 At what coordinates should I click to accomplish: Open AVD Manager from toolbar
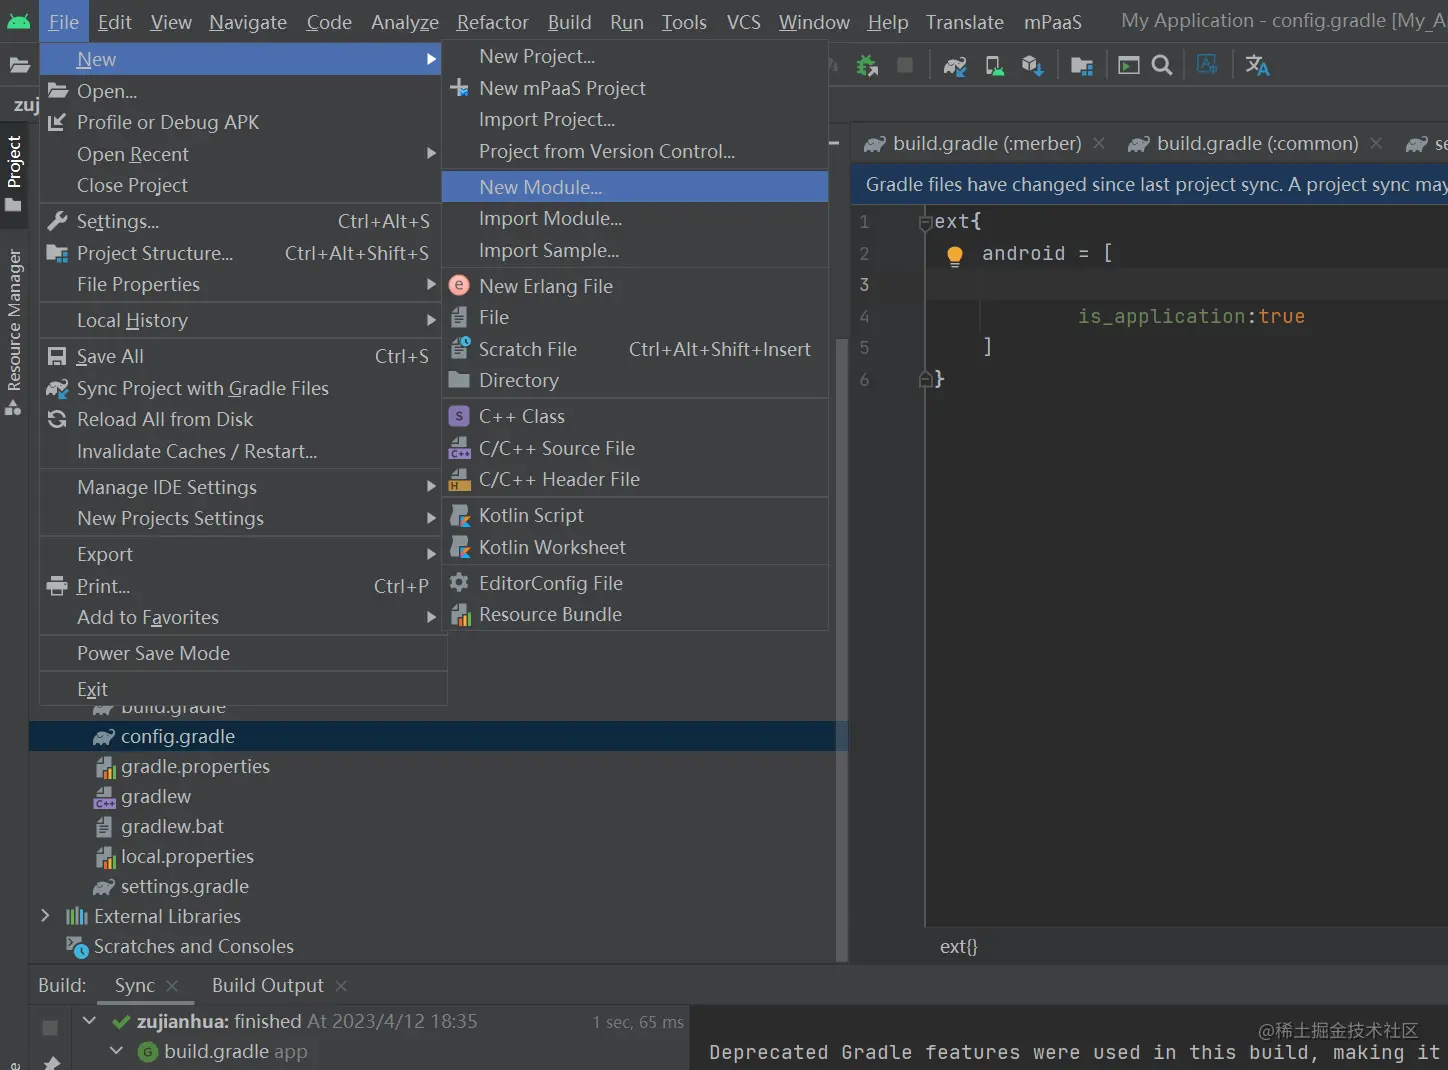[994, 66]
